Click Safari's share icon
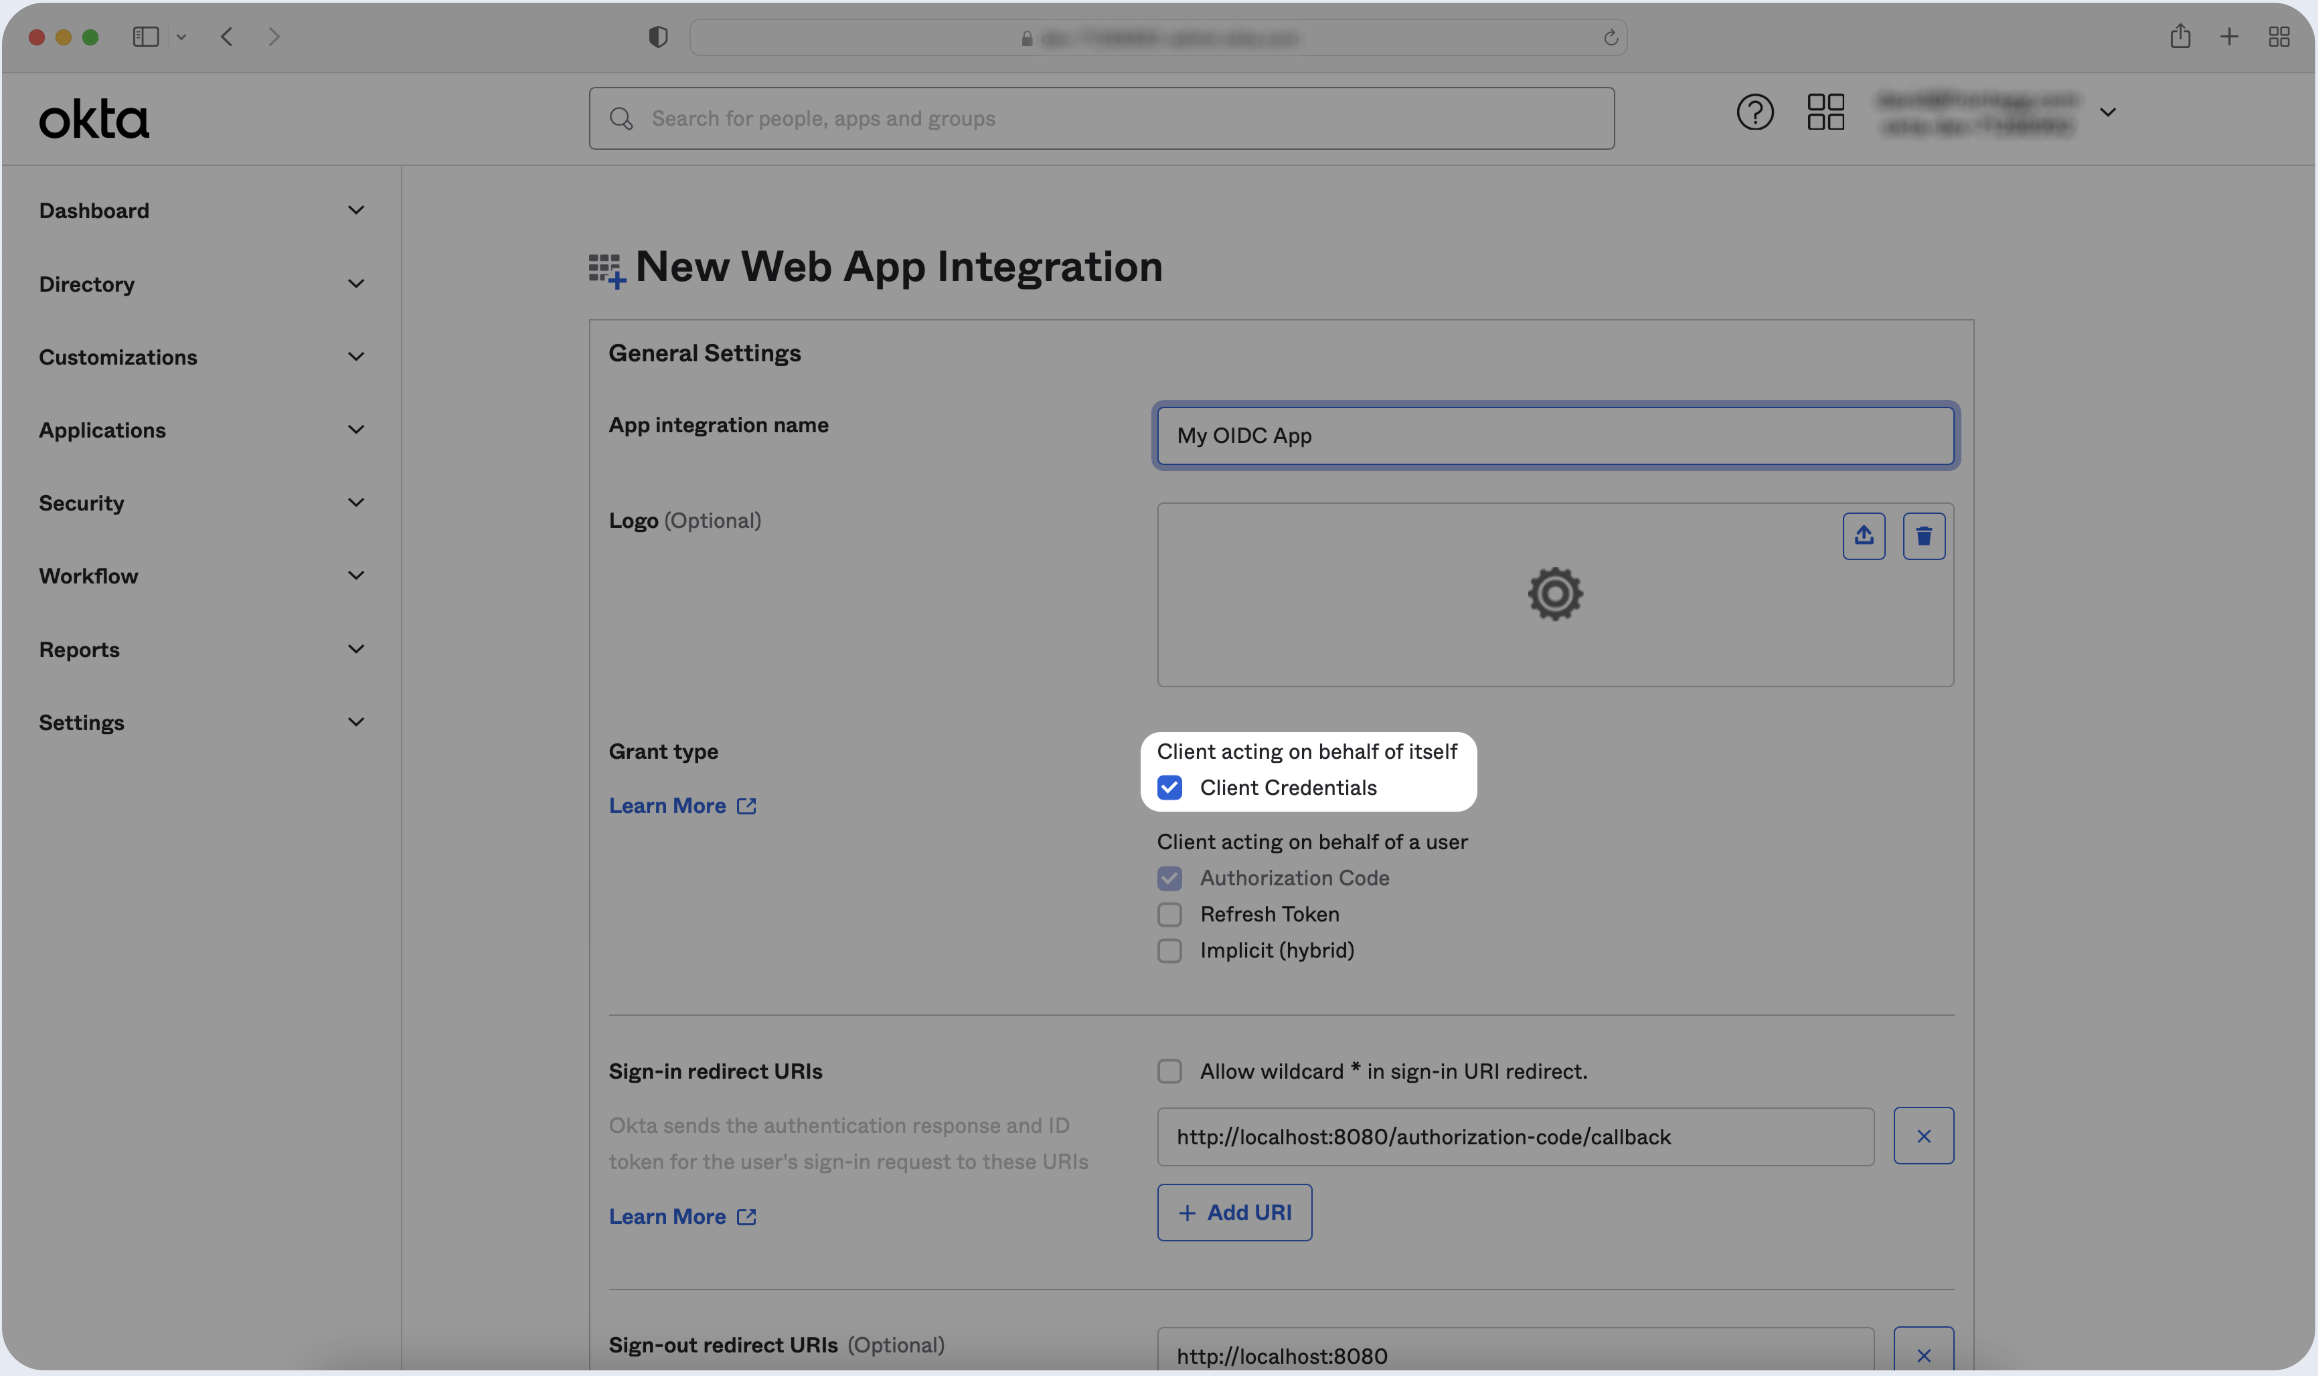The height and width of the screenshot is (1376, 2318). 2180,37
